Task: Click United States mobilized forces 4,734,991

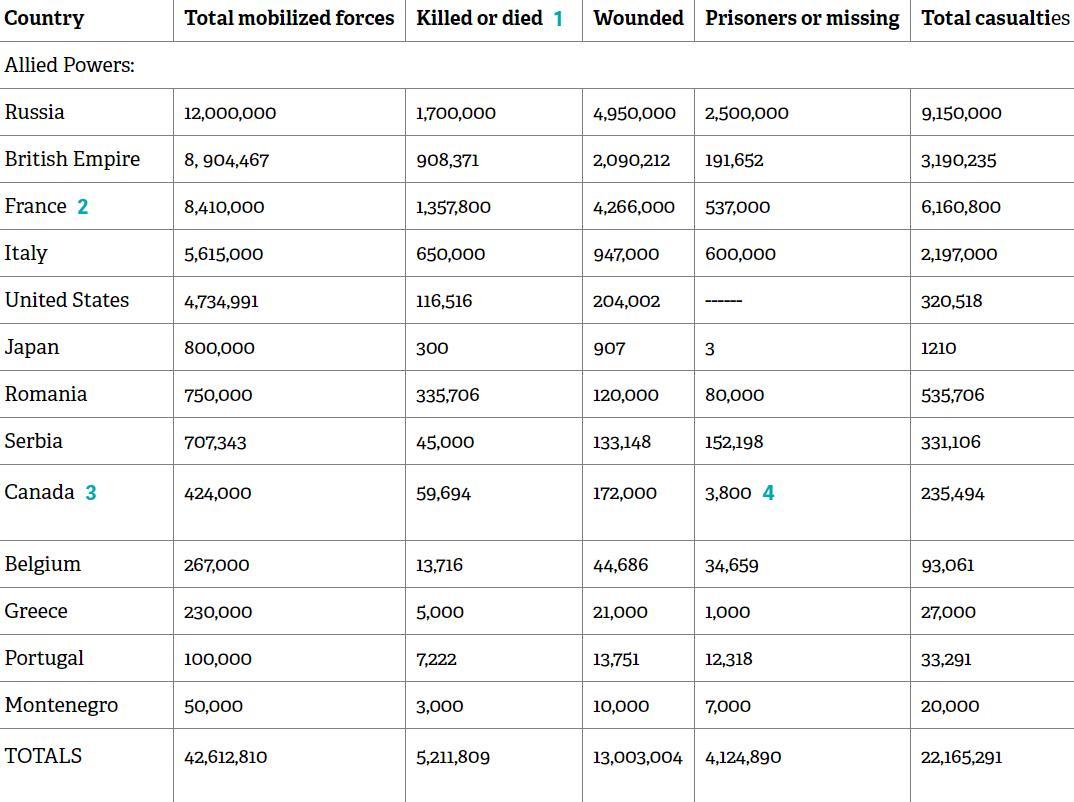Action: (221, 301)
